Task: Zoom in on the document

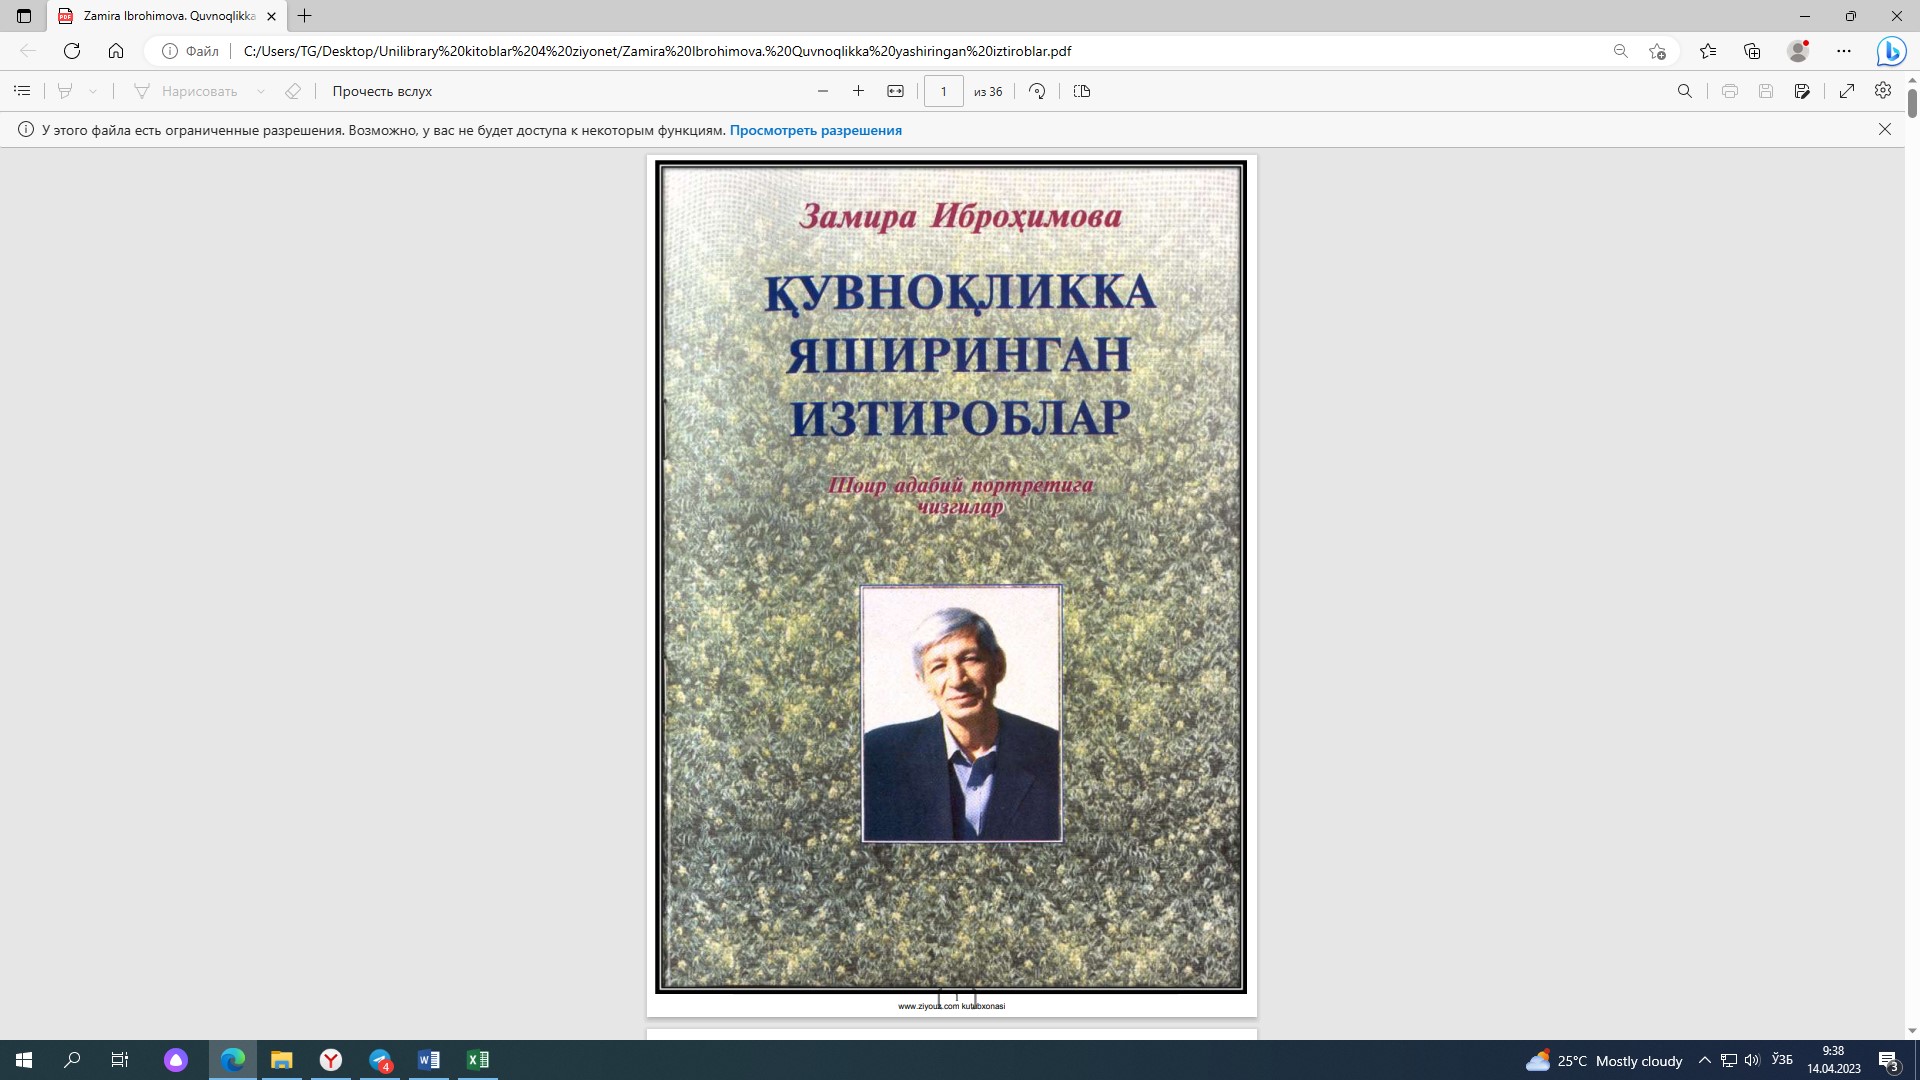Action: tap(858, 91)
